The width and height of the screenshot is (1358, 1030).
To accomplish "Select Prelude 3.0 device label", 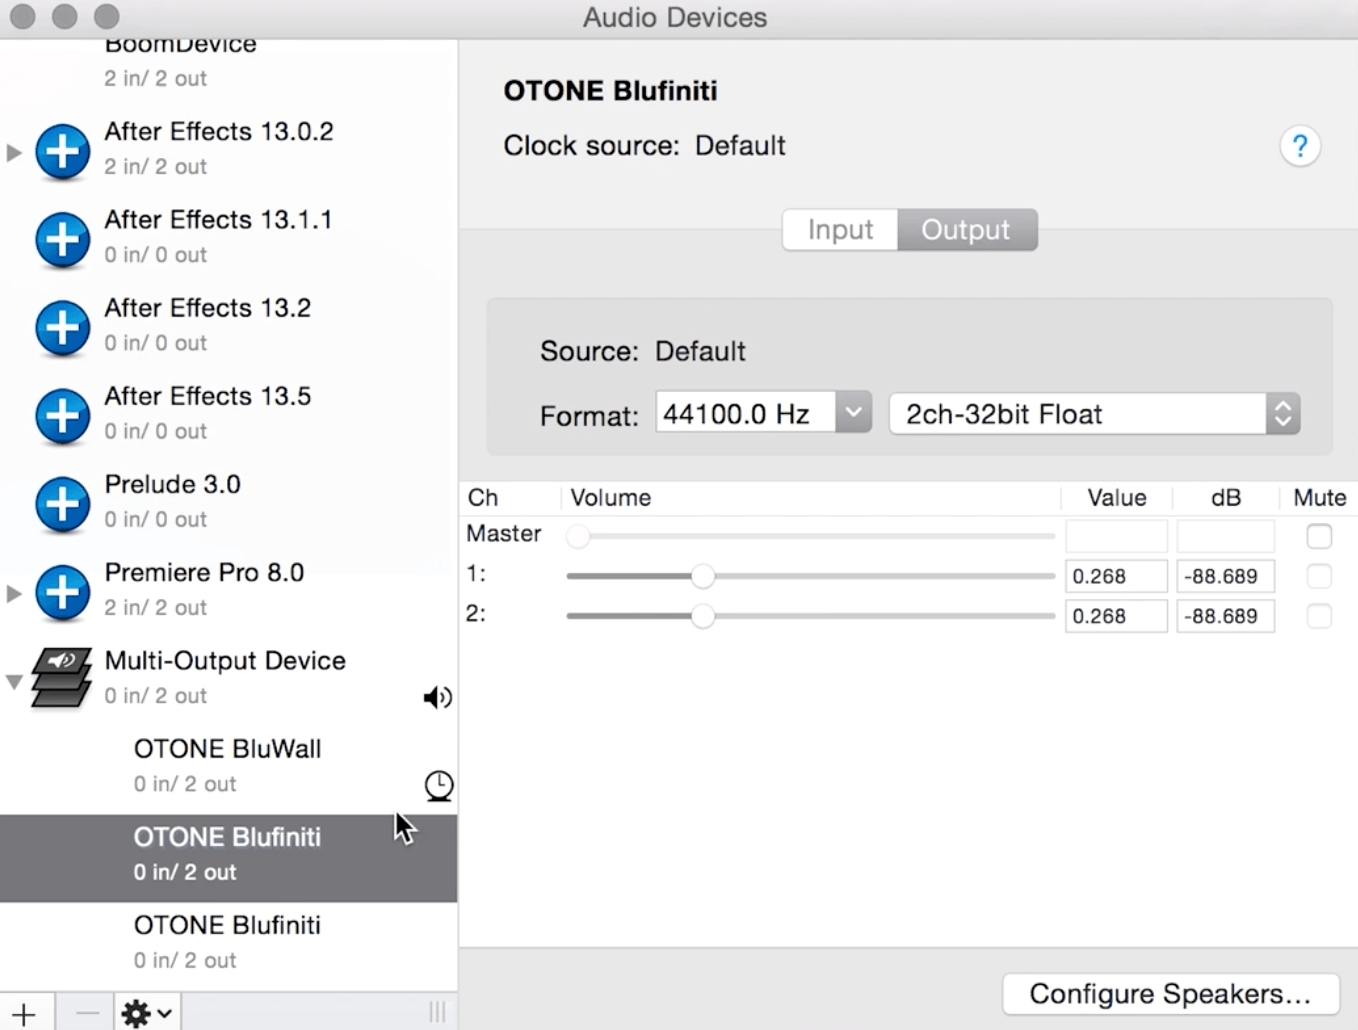I will click(172, 485).
